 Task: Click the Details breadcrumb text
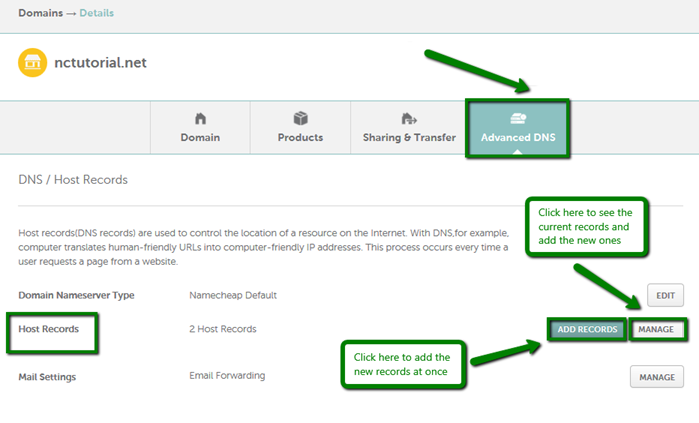click(x=96, y=13)
